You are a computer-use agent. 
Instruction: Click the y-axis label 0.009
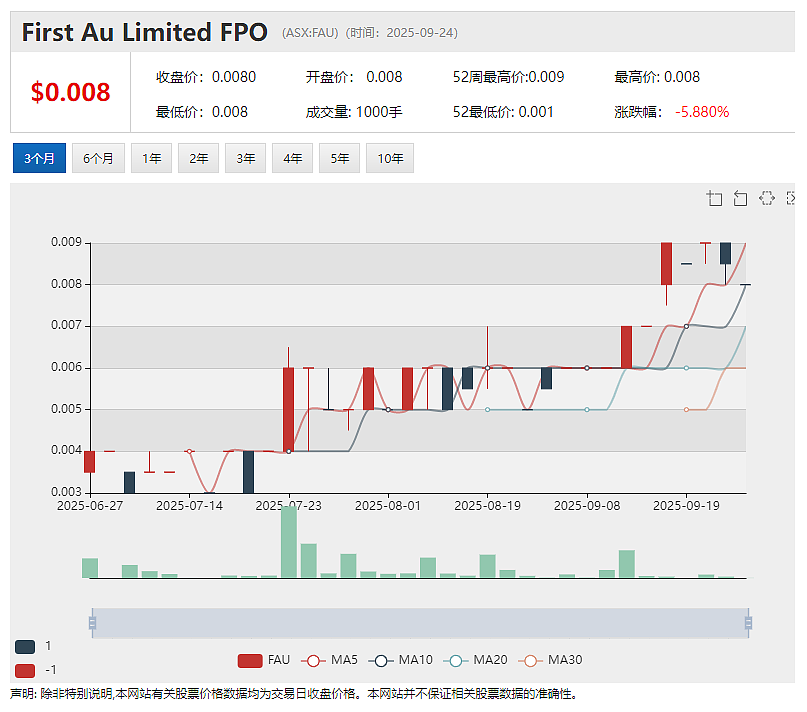pyautogui.click(x=66, y=242)
